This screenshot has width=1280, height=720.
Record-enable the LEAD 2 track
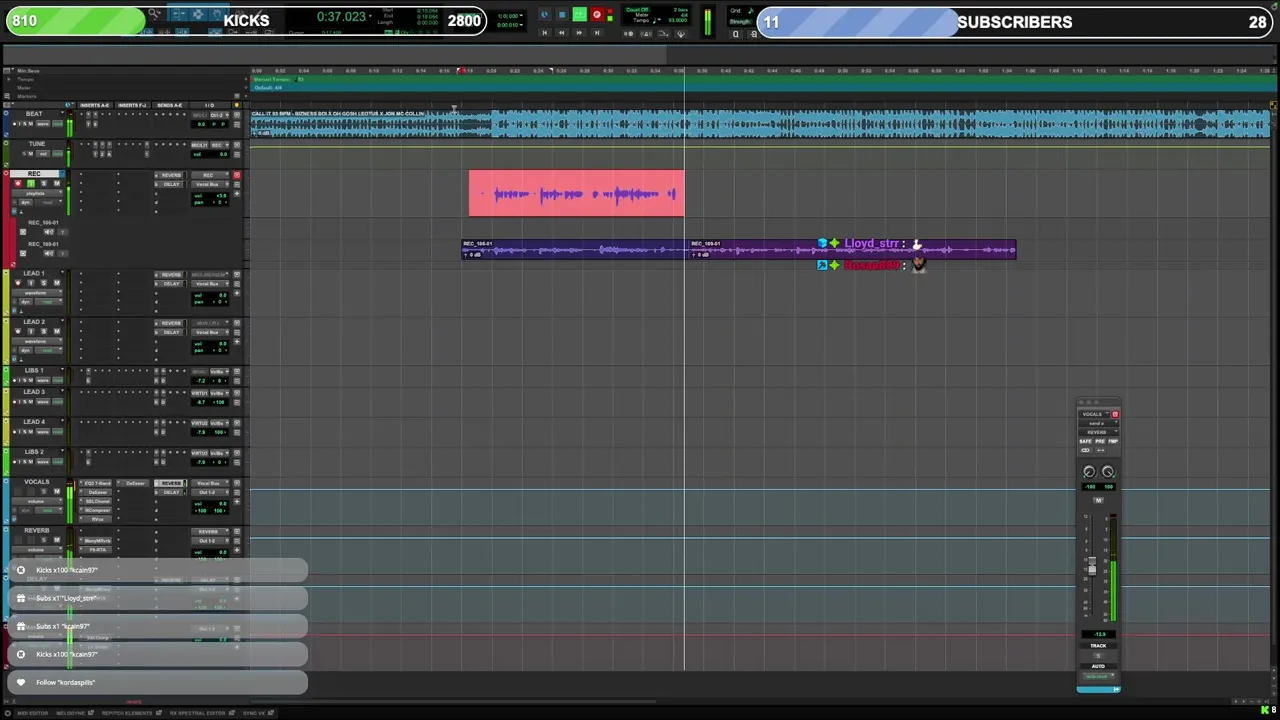click(x=18, y=332)
